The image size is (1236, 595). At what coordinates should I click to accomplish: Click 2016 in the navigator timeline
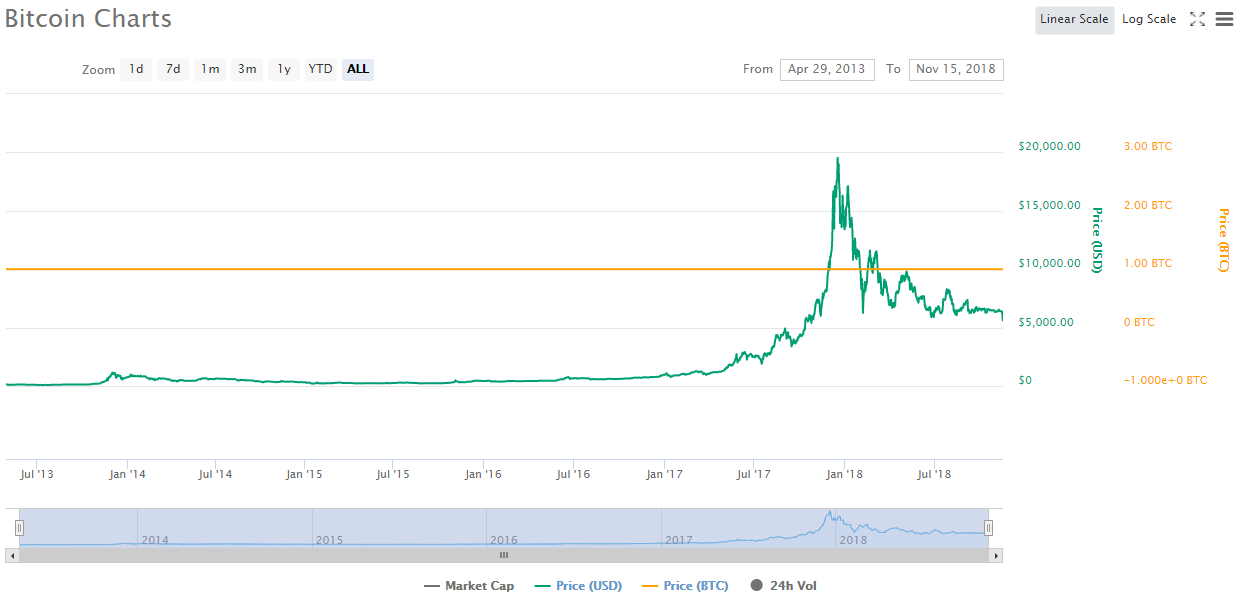[x=503, y=540]
